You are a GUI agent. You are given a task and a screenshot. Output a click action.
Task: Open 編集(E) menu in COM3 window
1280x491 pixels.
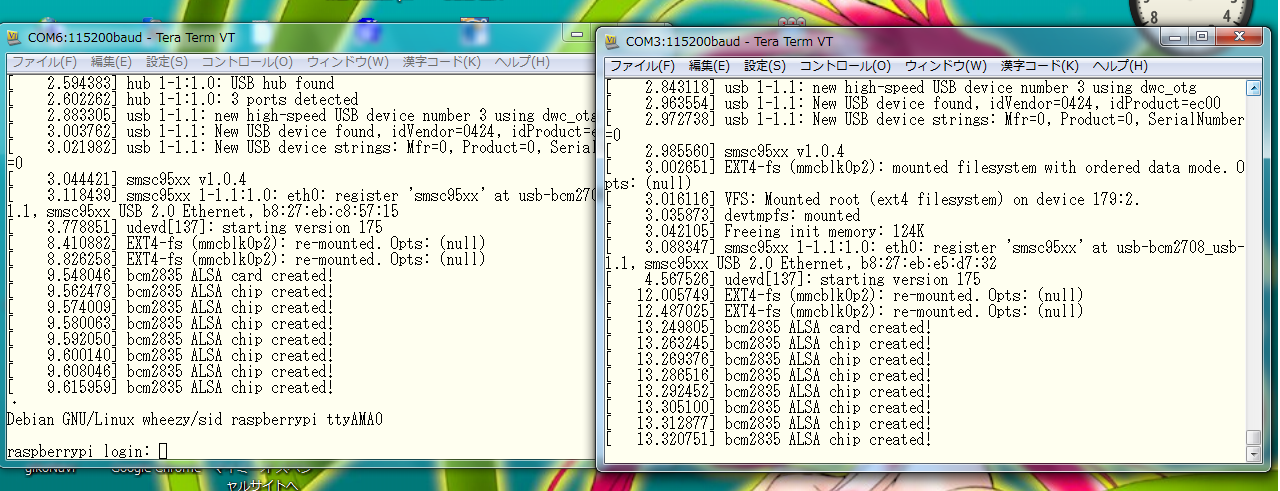point(709,66)
